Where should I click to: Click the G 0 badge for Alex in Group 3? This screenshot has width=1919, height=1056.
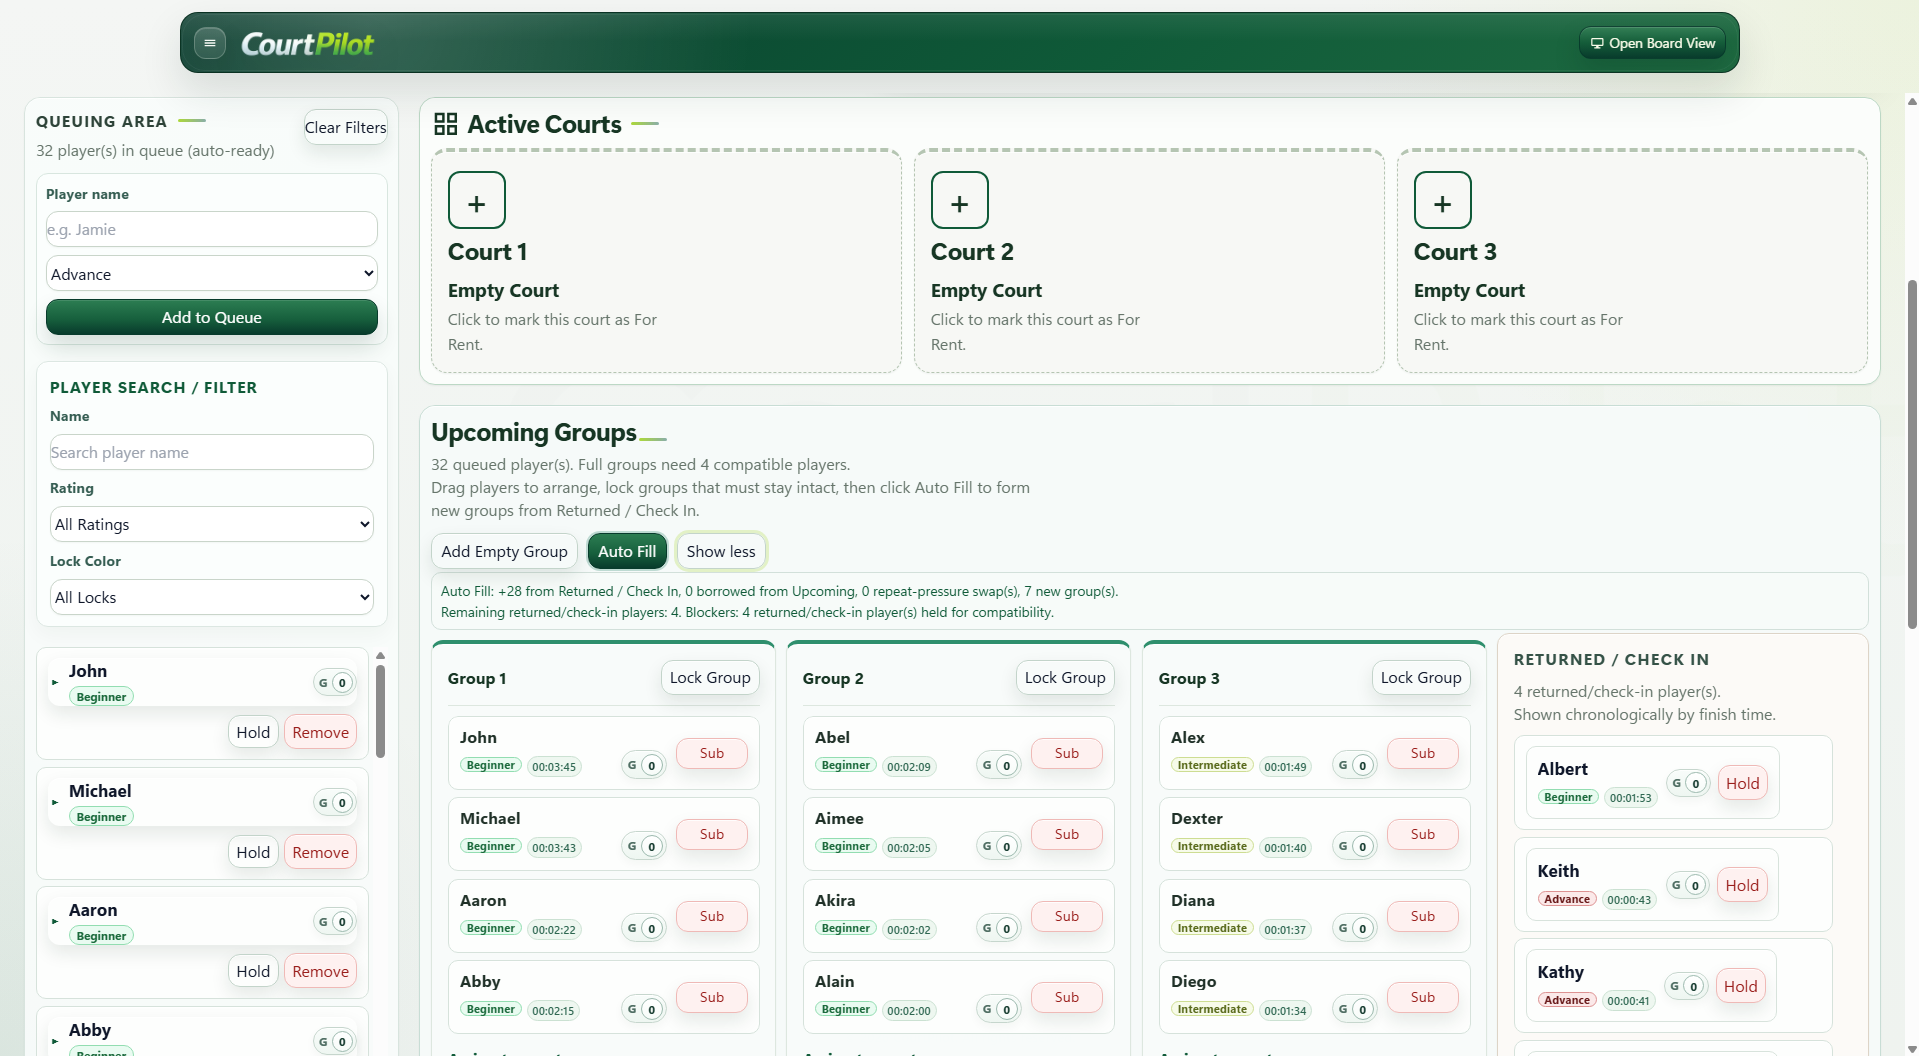tap(1355, 765)
